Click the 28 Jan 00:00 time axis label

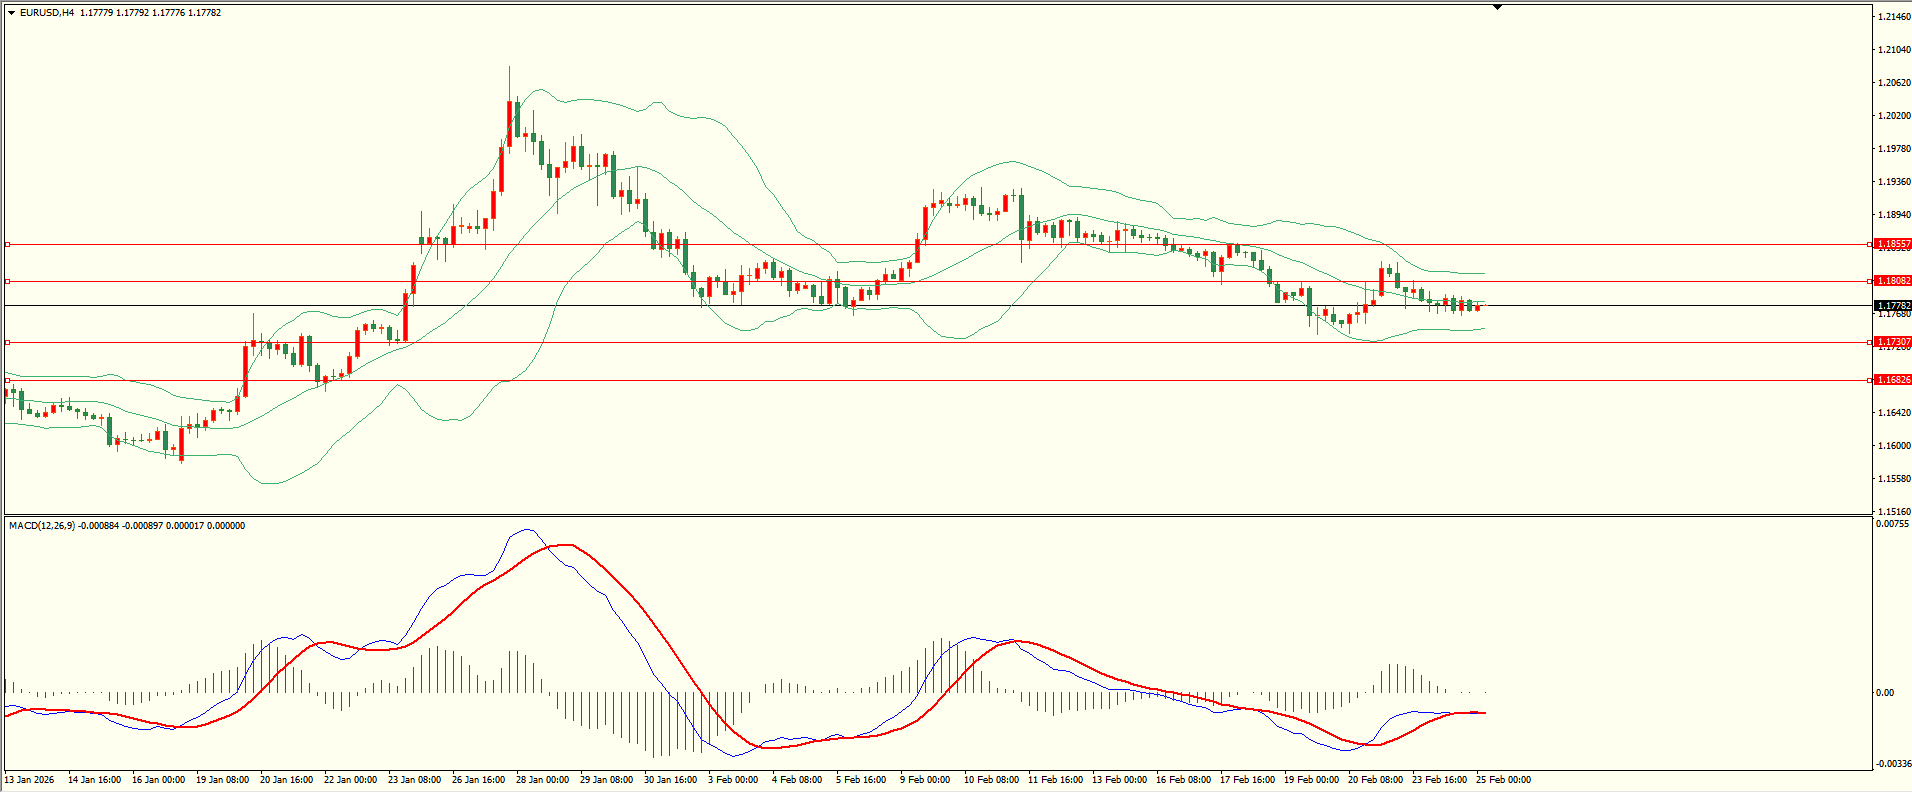542,780
